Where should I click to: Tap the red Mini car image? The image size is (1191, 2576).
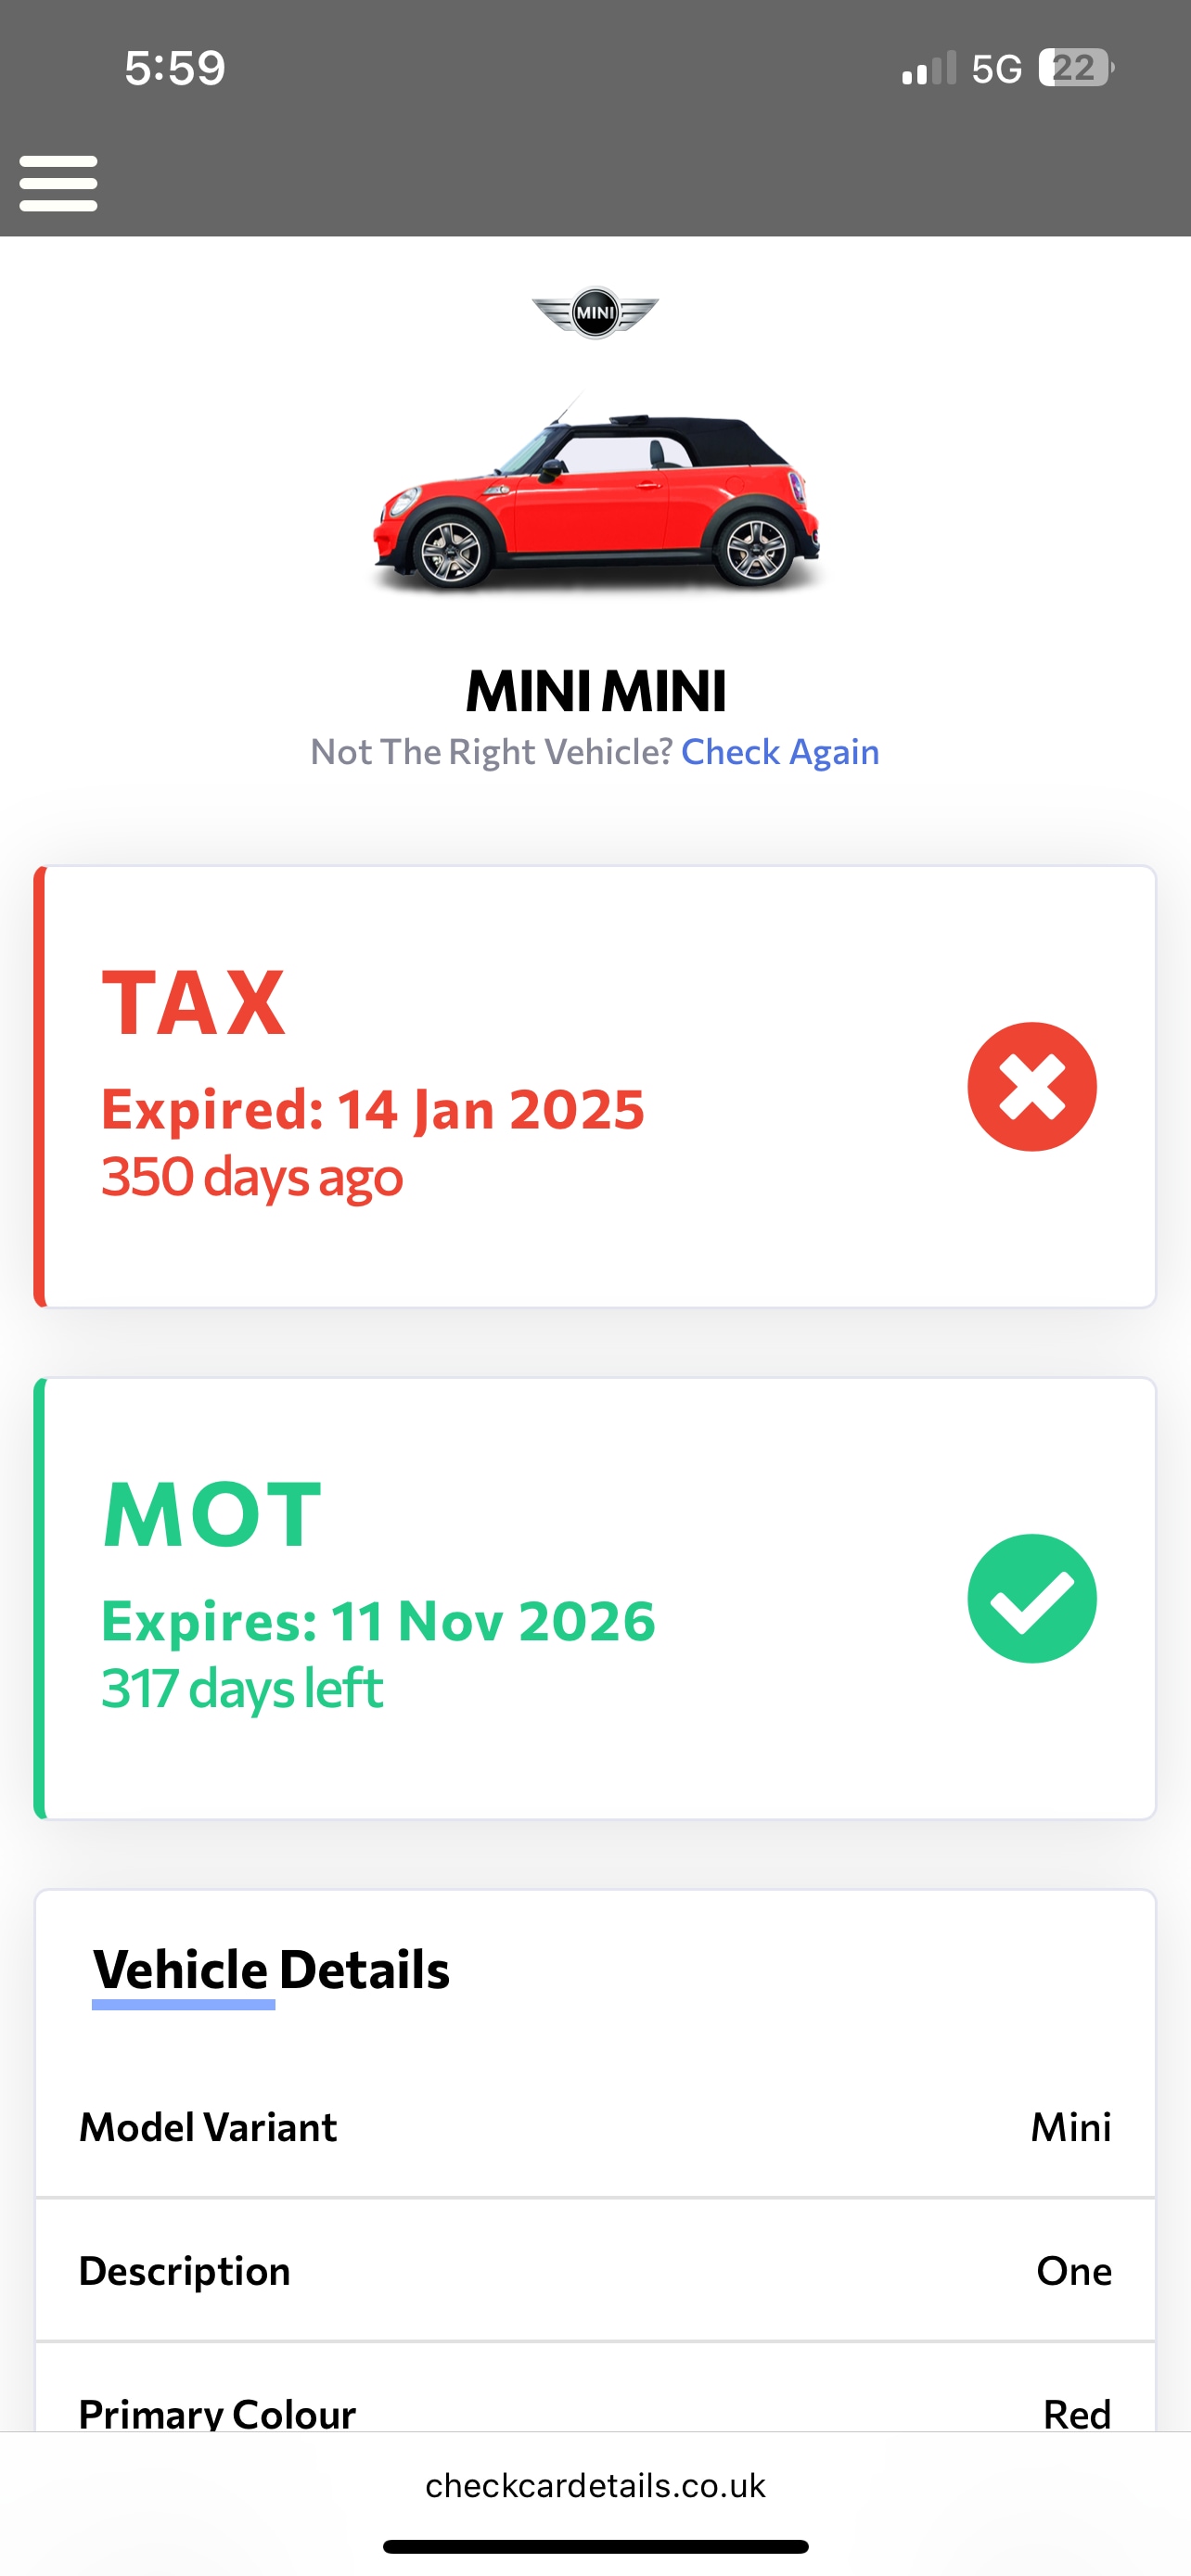point(596,497)
